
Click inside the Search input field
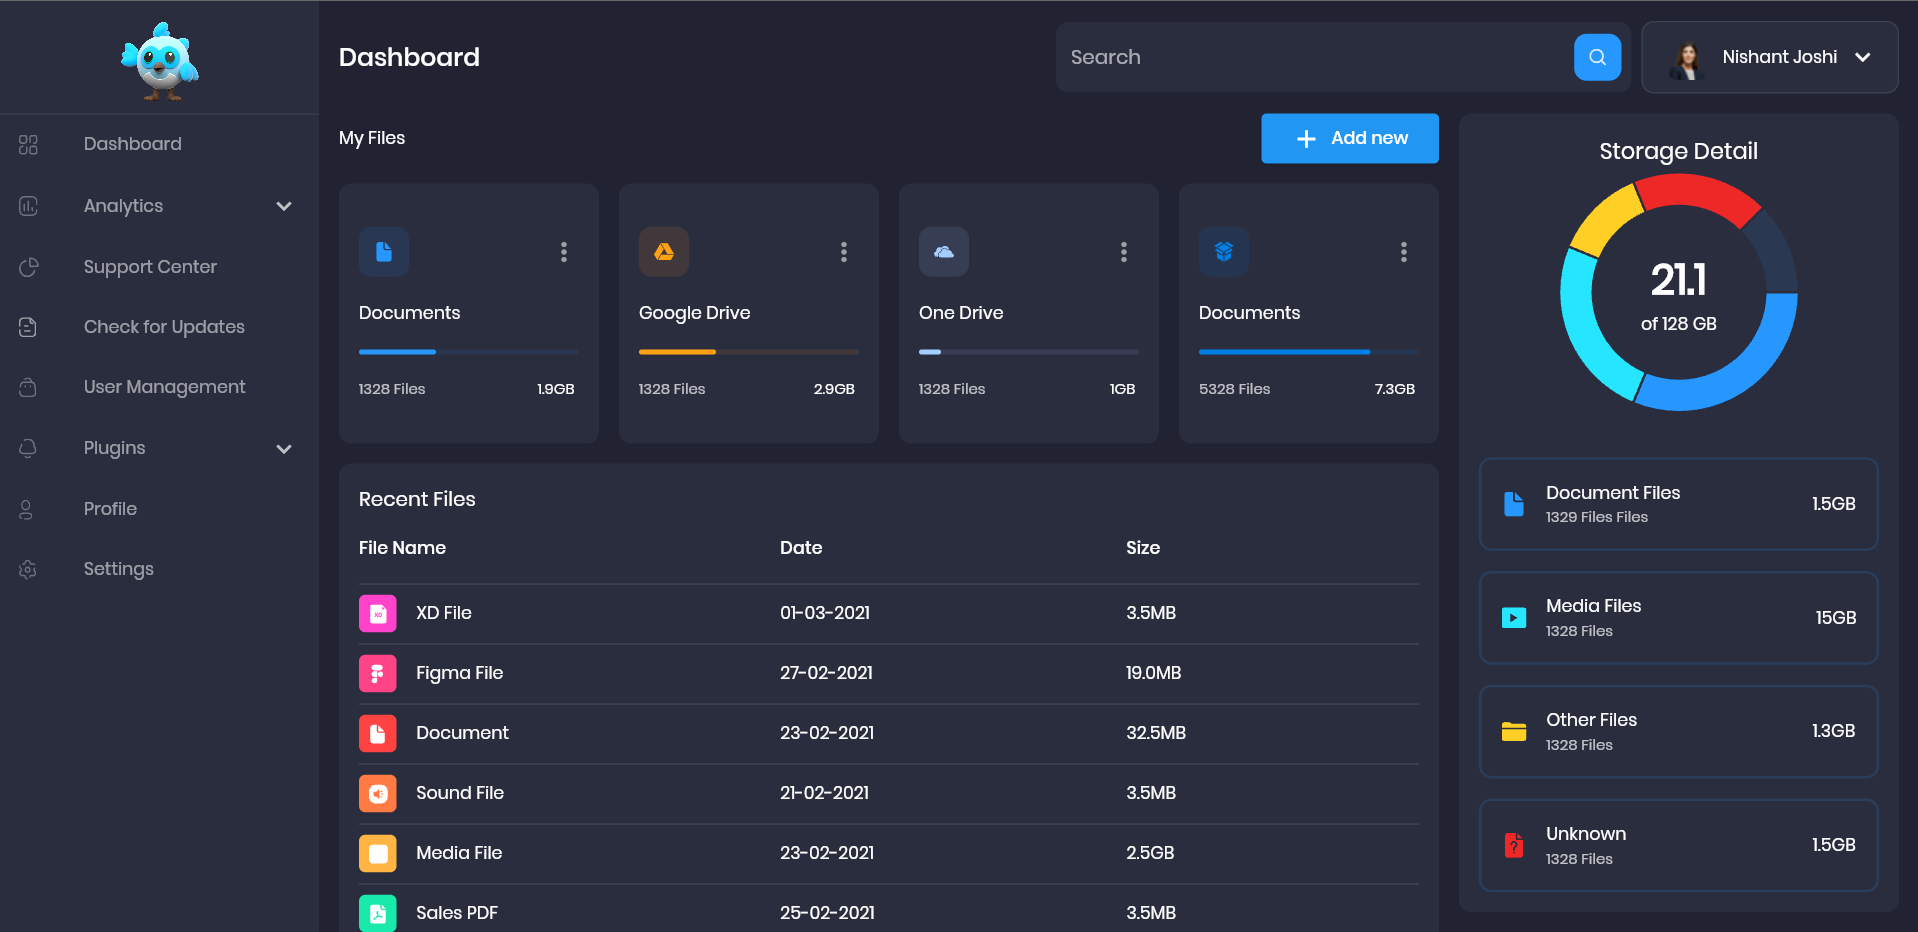click(1300, 57)
